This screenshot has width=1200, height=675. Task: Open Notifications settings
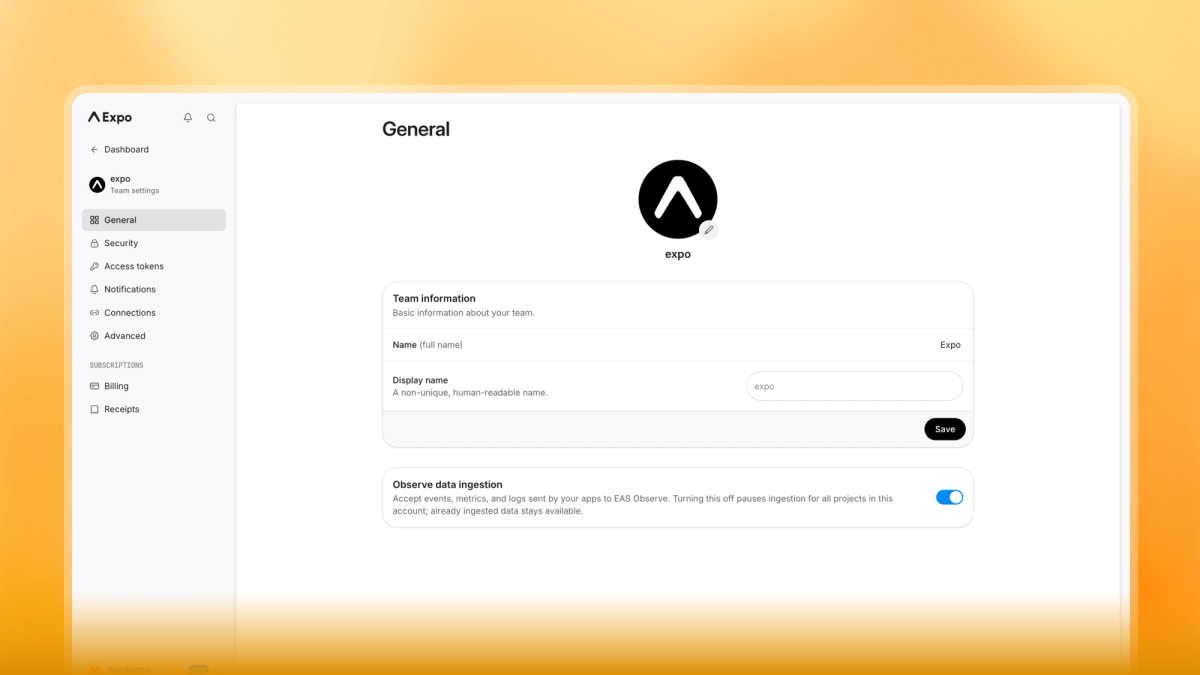[x=154, y=289]
